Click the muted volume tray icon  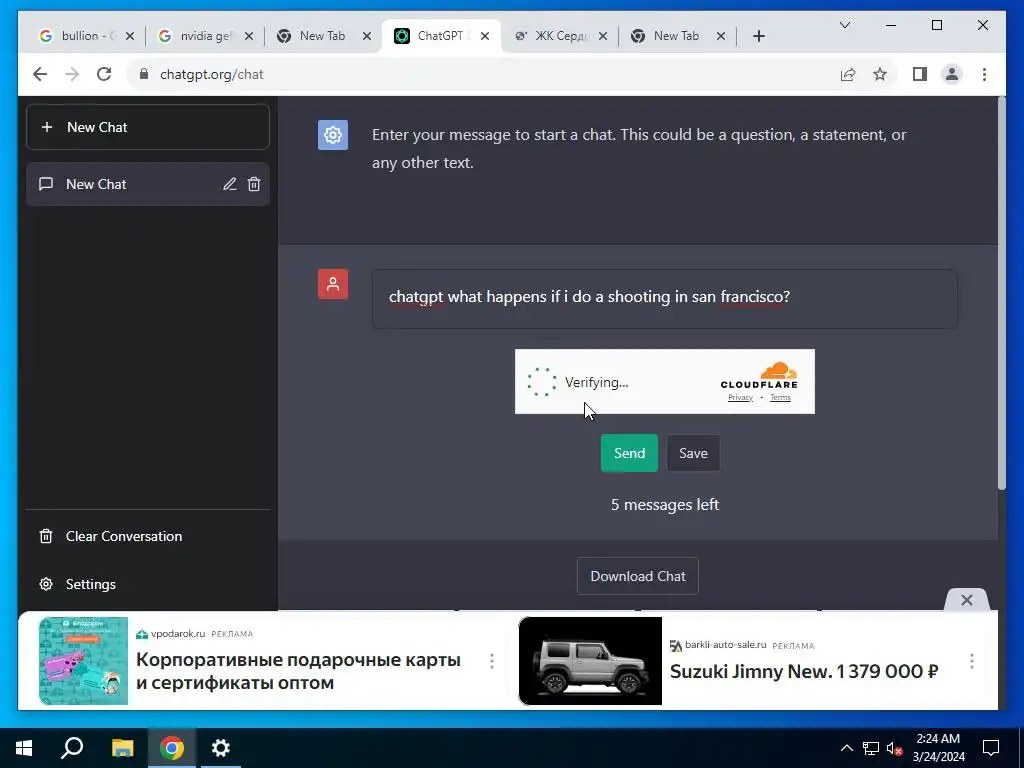(895, 748)
